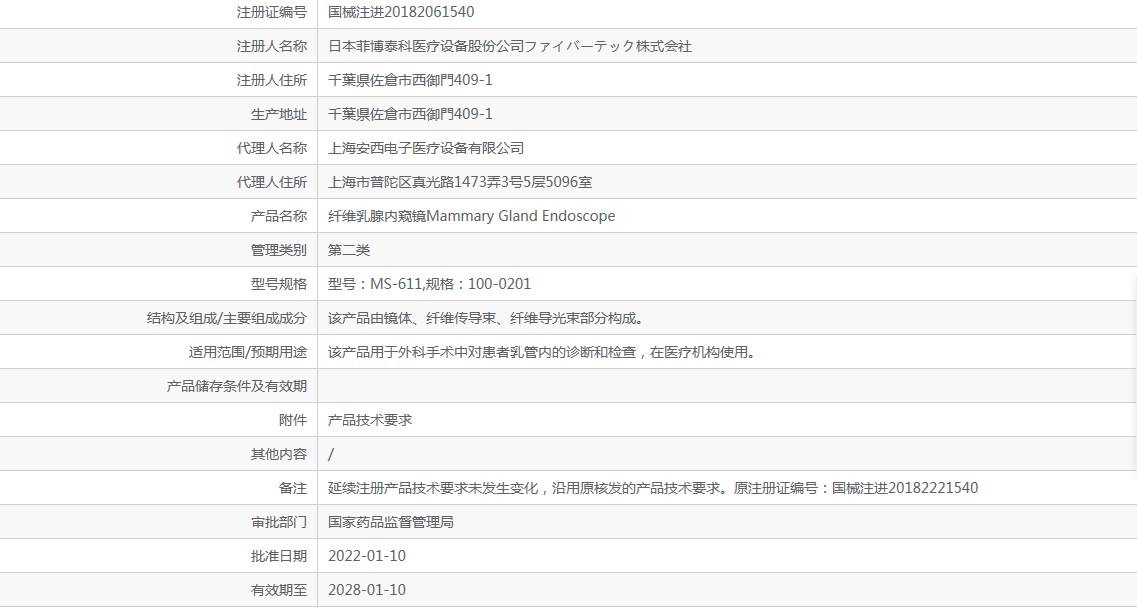The width and height of the screenshot is (1137, 608).
Task: Click the 有效期至 label
Action: point(279,590)
